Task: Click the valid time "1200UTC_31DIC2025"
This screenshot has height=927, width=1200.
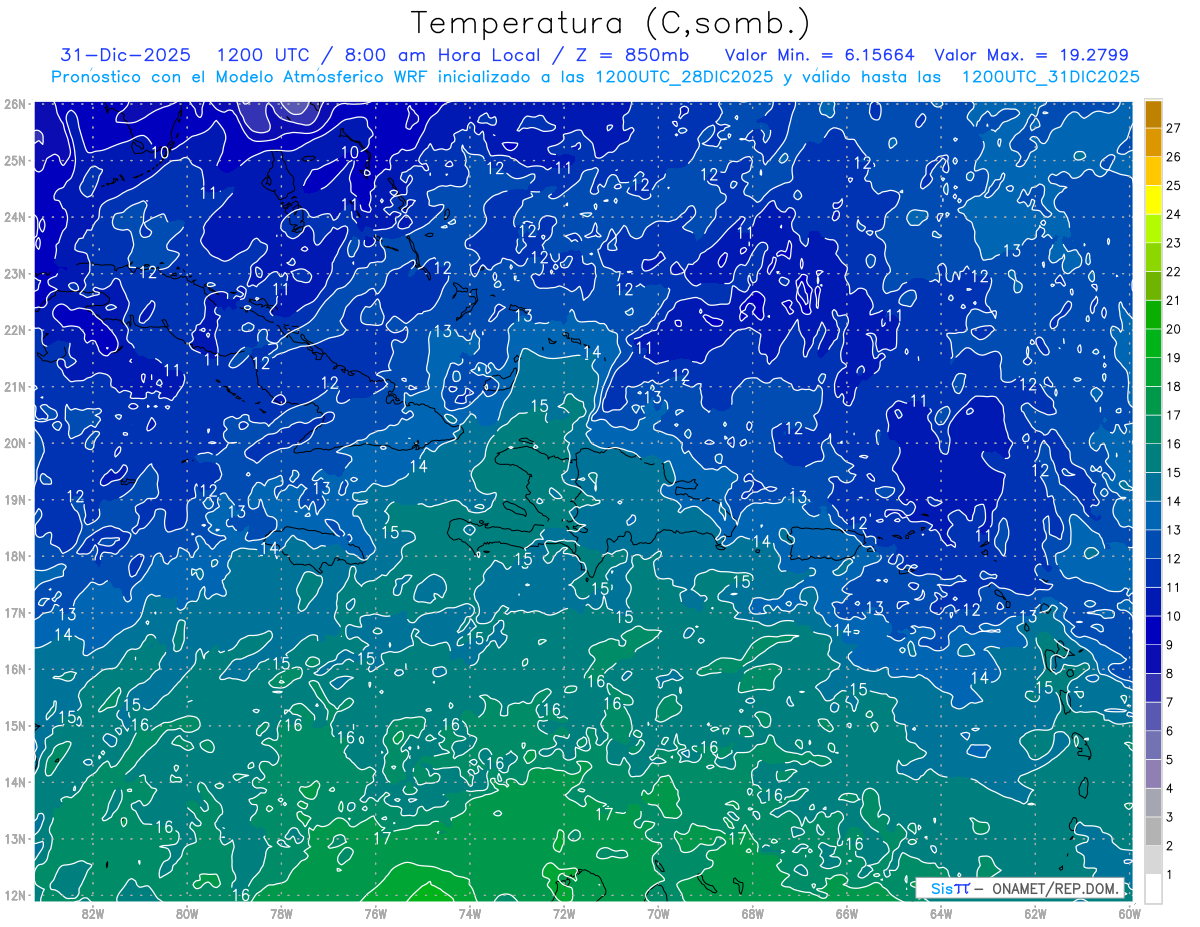Action: click(x=1050, y=76)
